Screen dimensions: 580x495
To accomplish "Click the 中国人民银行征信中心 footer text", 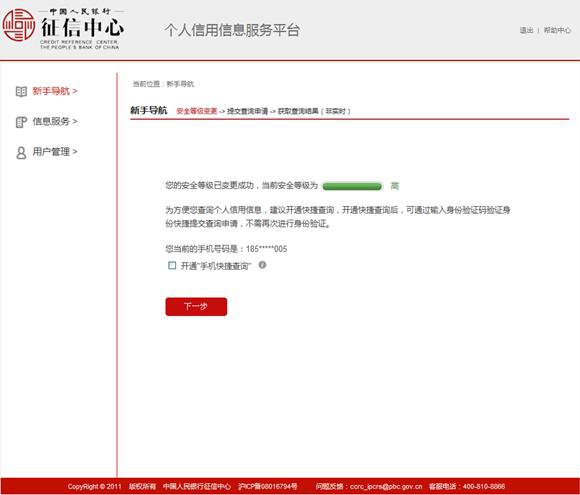I will click(197, 486).
